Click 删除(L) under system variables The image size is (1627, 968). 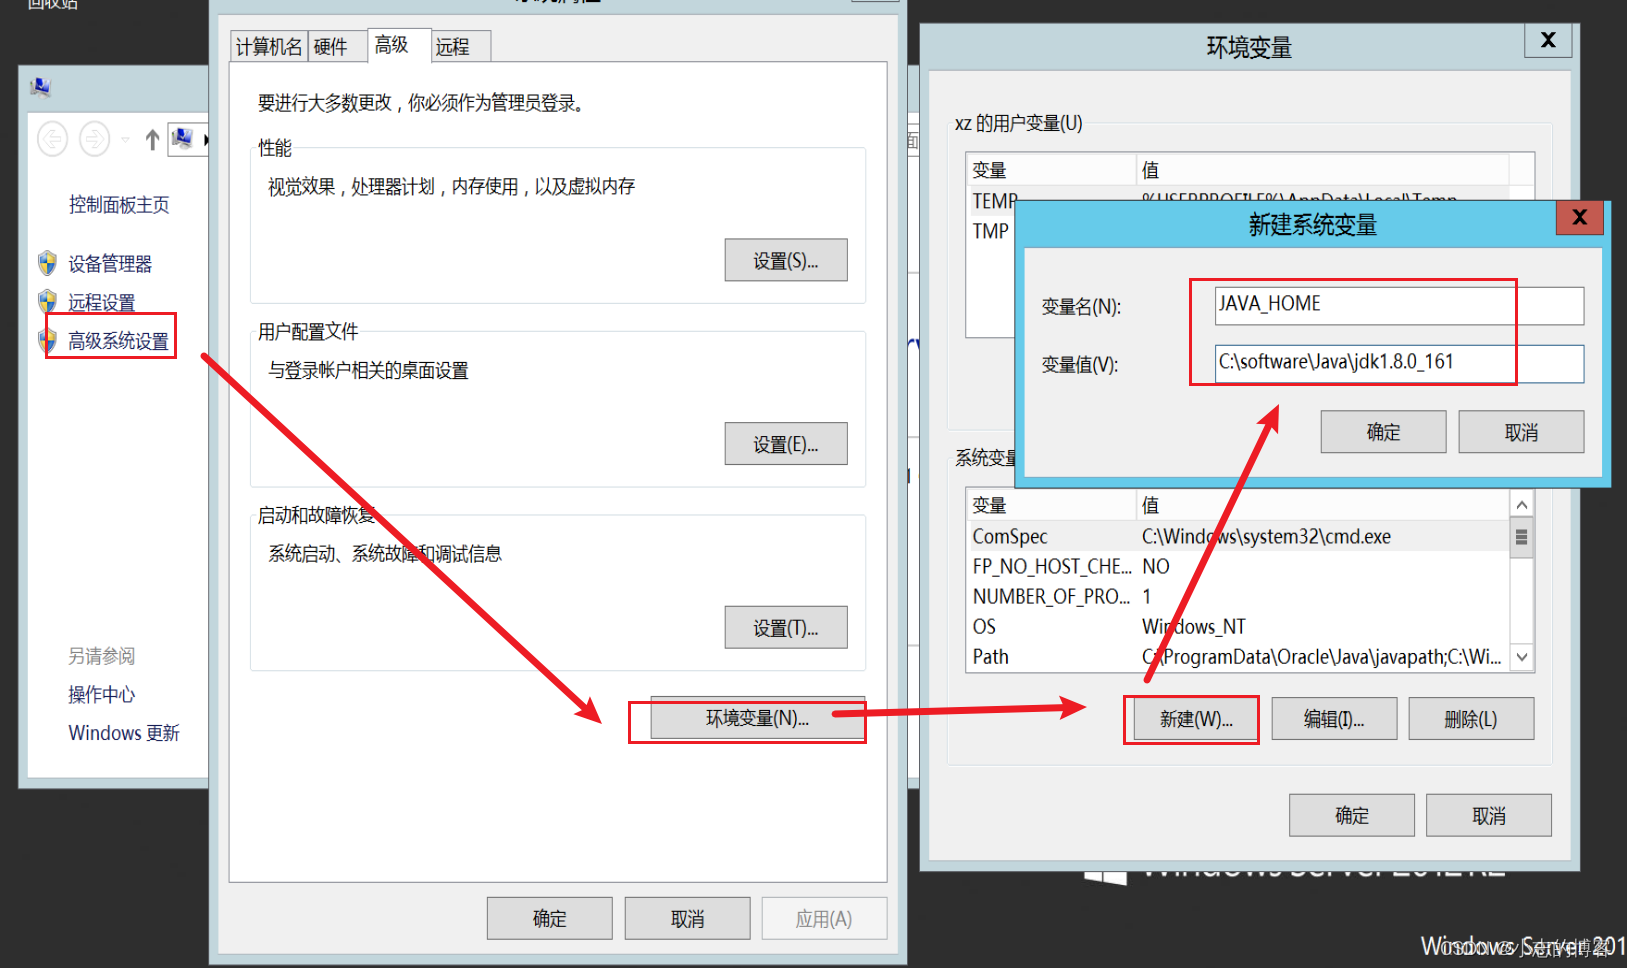1471,719
